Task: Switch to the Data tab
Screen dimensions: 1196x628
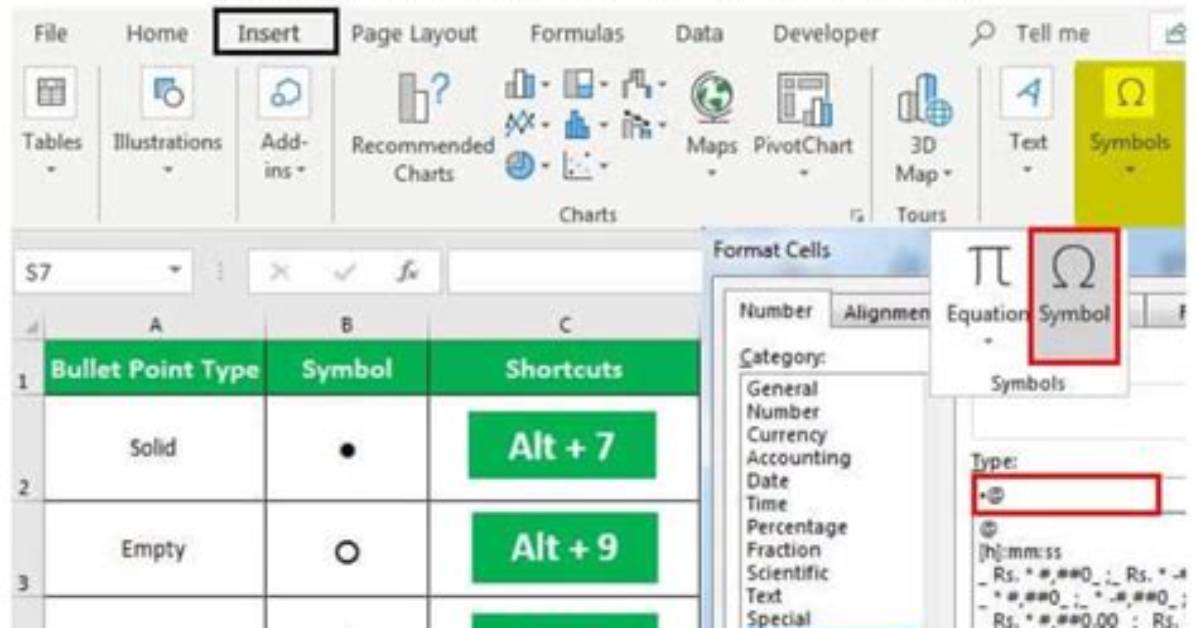Action: (x=699, y=34)
